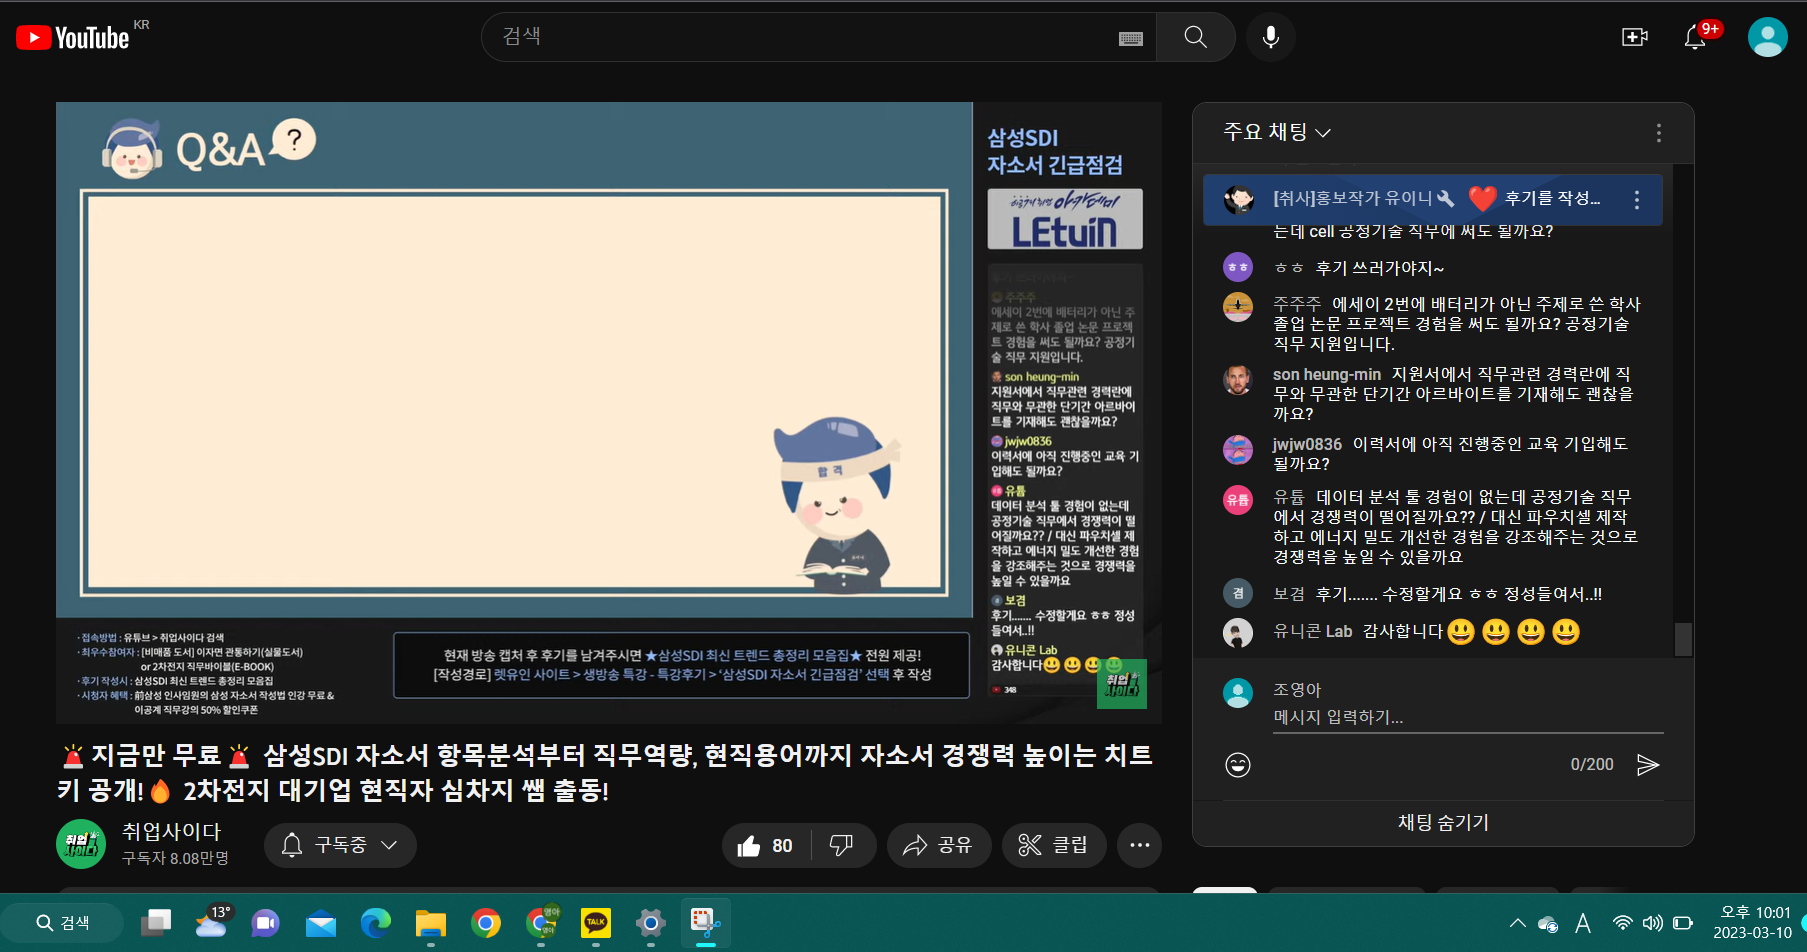Viewport: 1807px width, 952px height.
Task: Focus the 메시지 입력하기 chat input
Action: pos(1467,717)
